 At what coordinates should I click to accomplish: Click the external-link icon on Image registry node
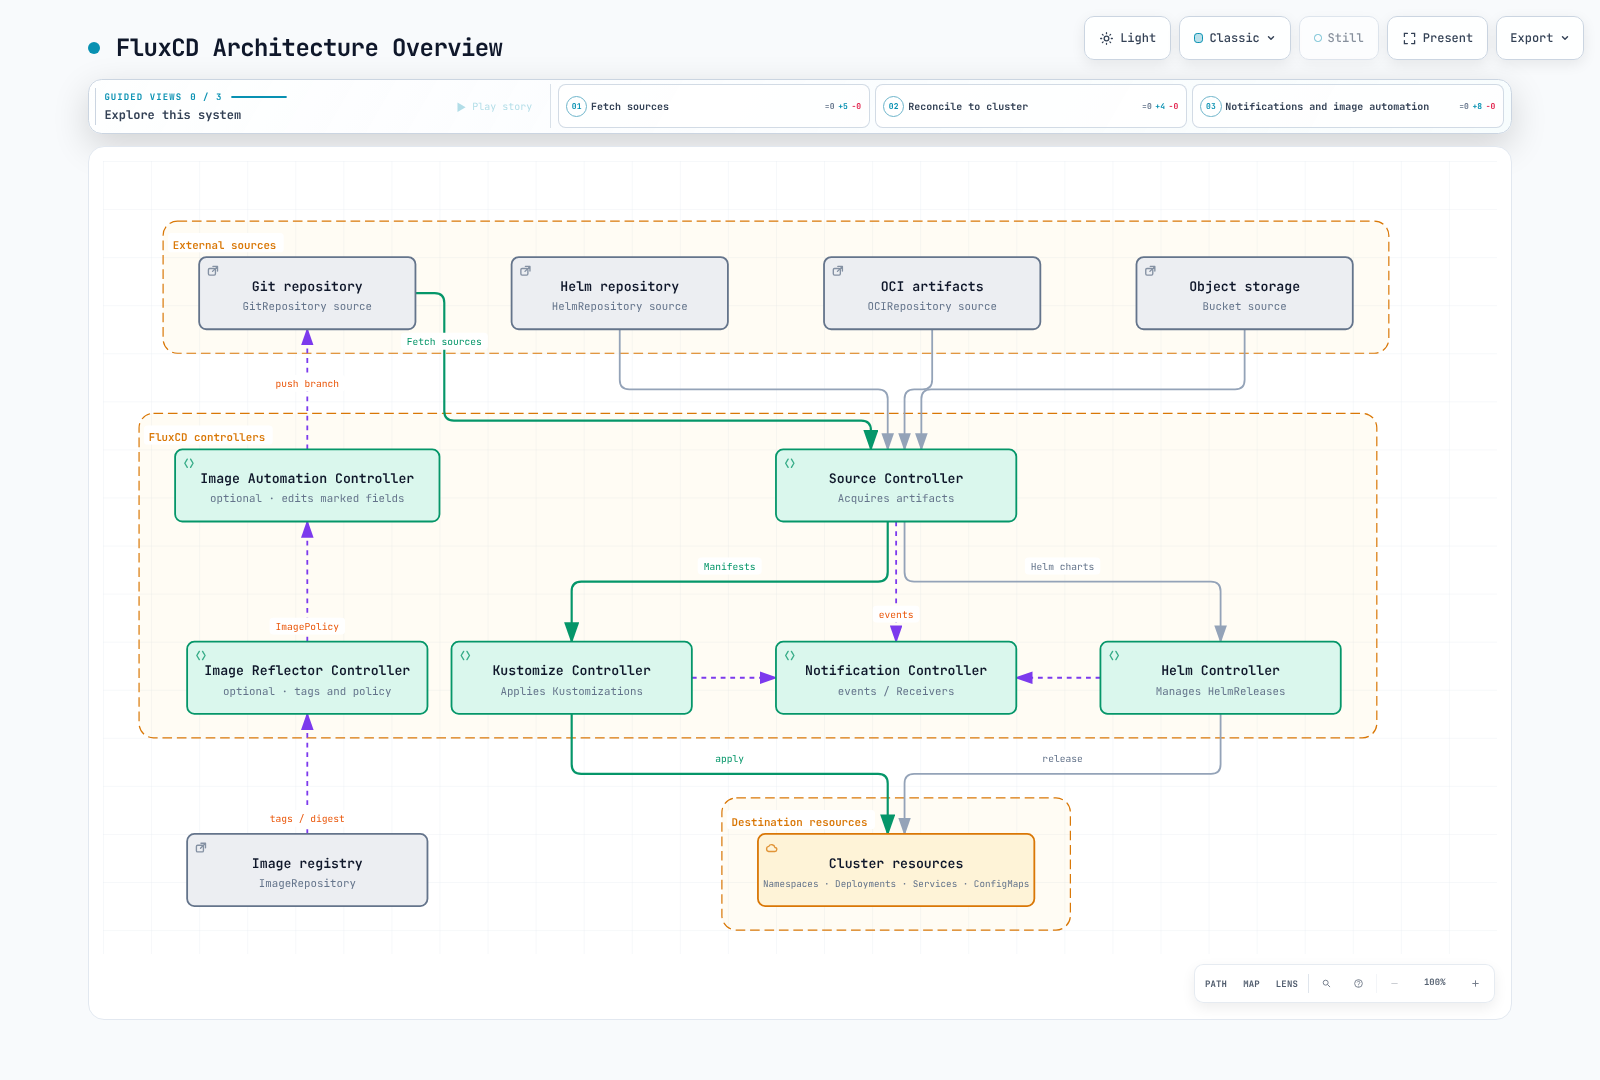[x=201, y=848]
